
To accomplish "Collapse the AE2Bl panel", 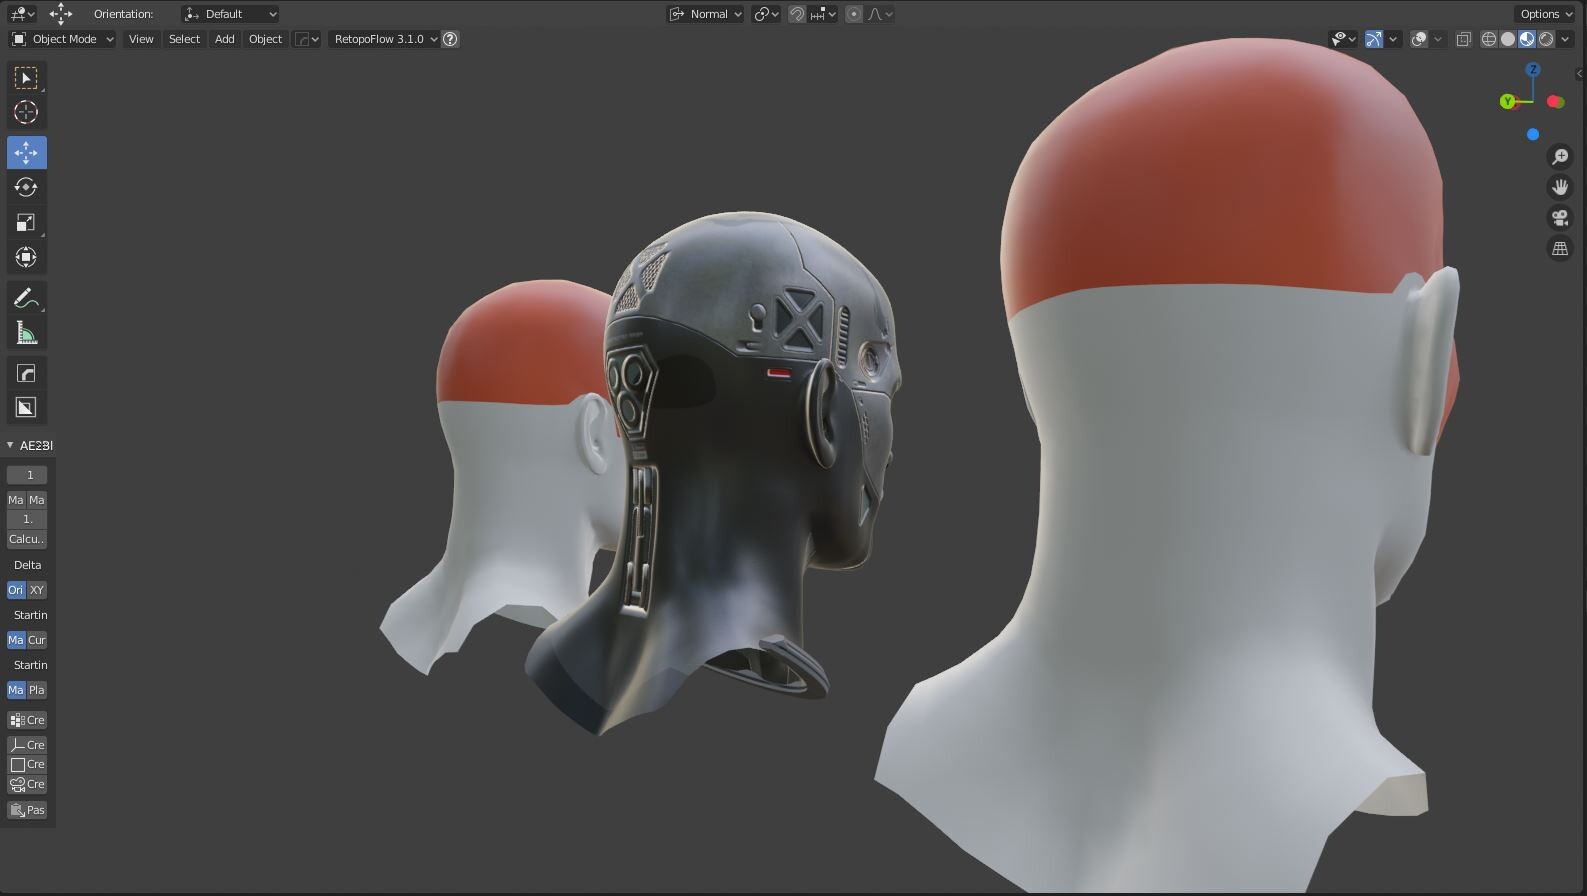I will click(x=11, y=445).
